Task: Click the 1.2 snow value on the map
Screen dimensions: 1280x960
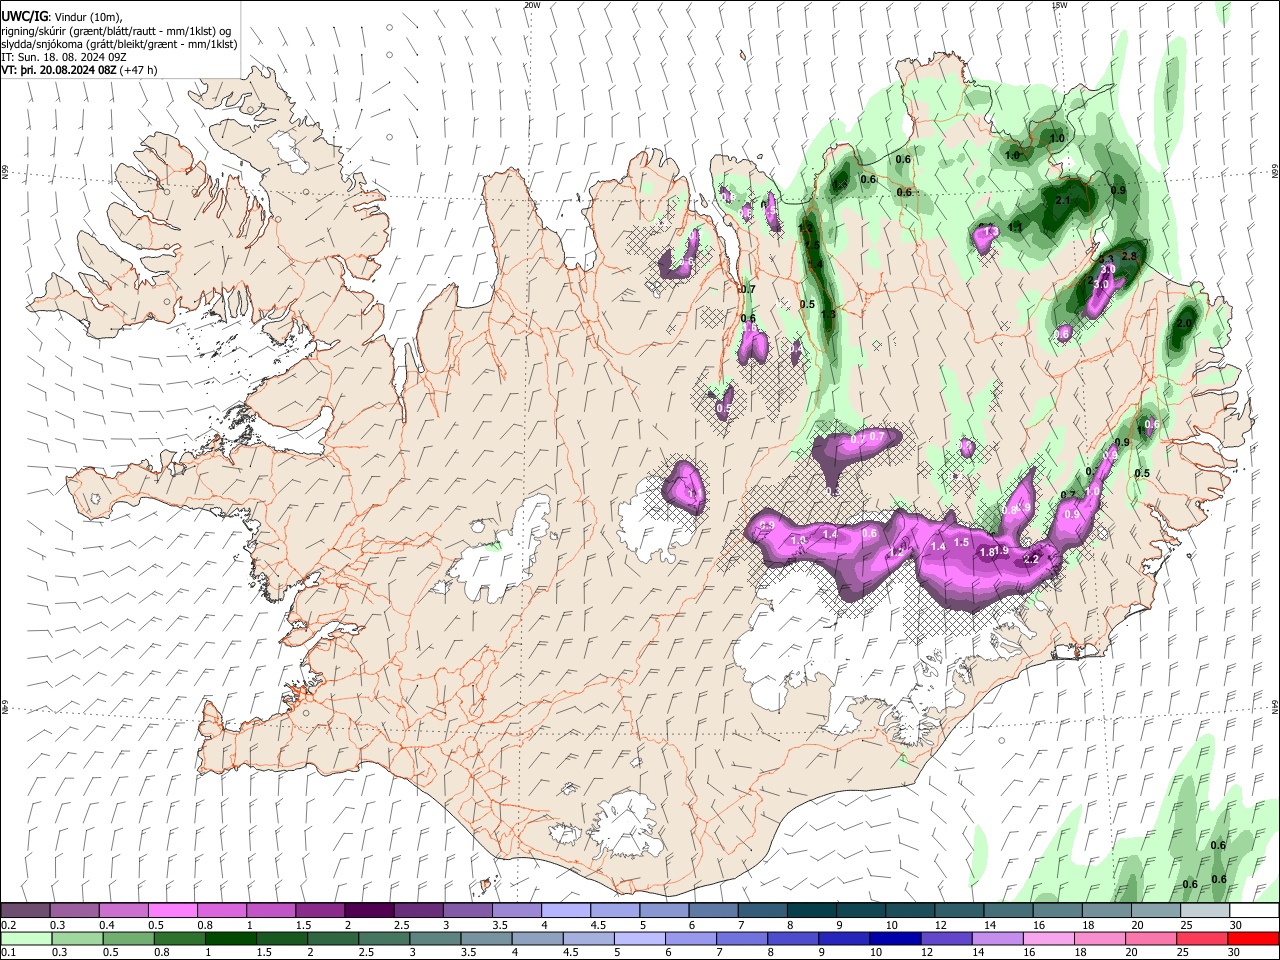Action: [x=897, y=551]
